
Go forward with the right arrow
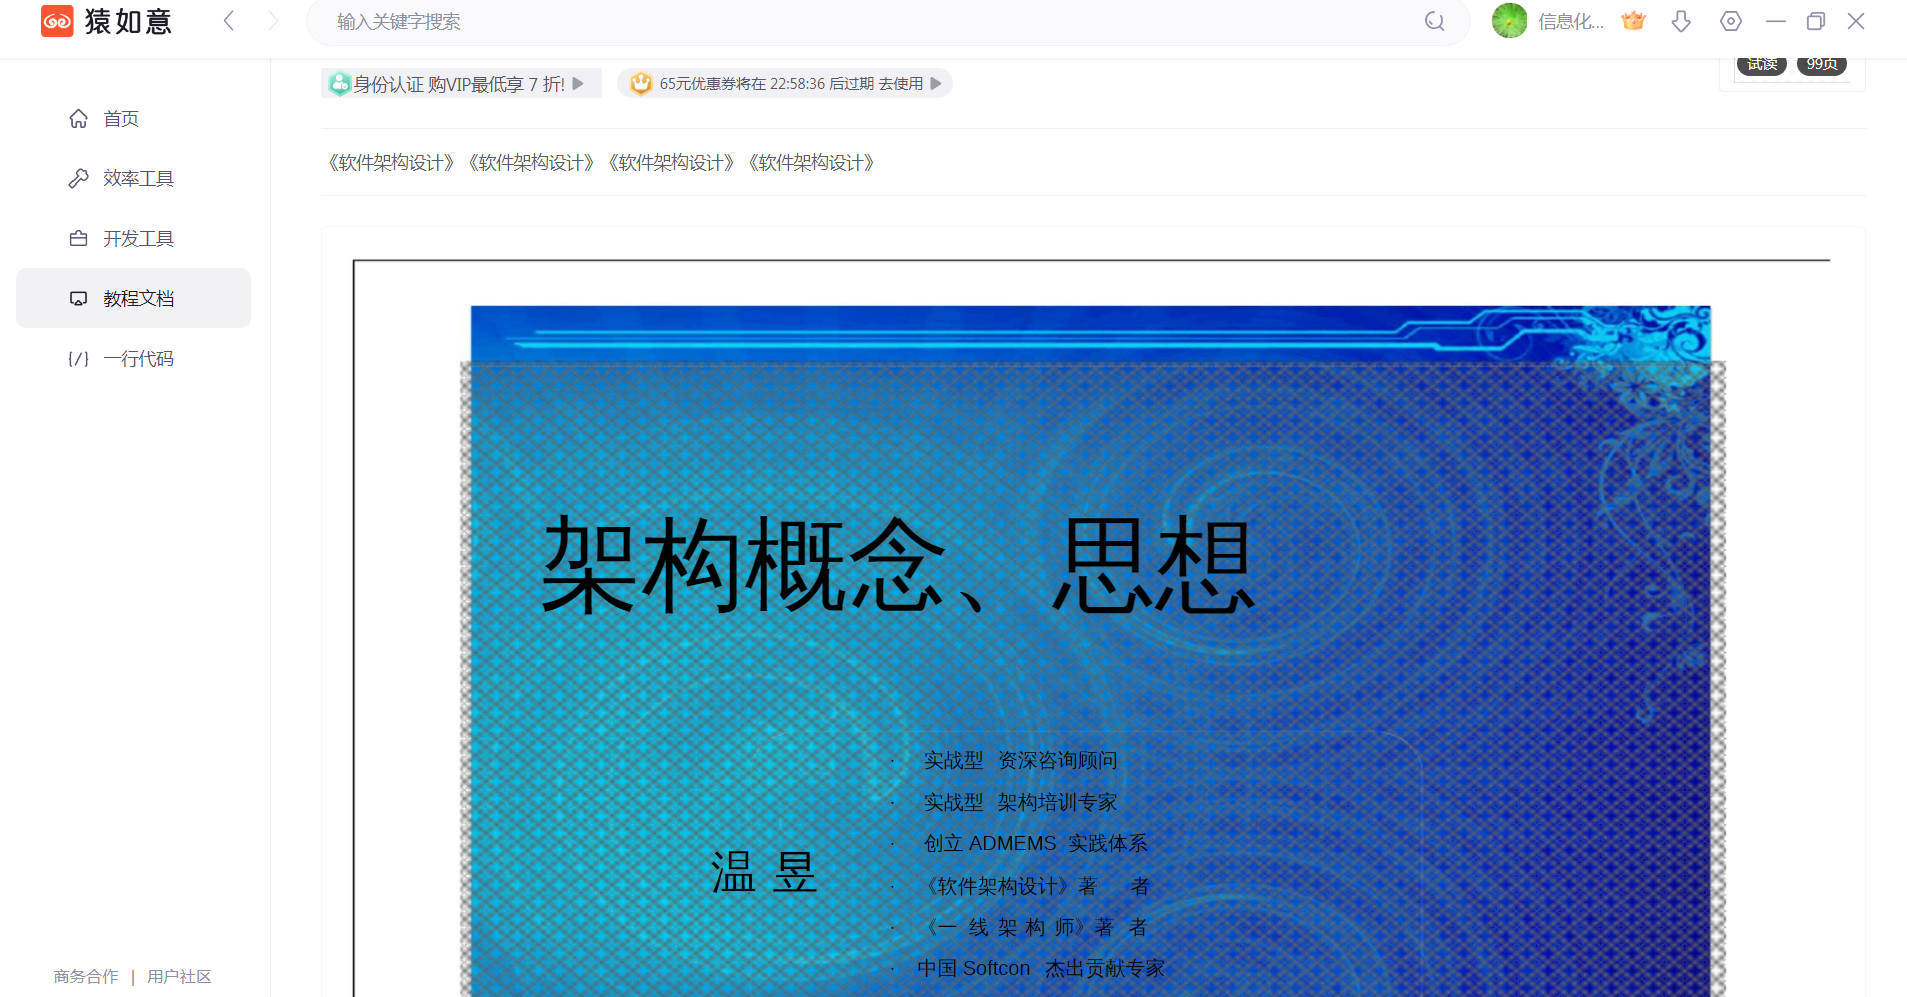click(x=273, y=21)
